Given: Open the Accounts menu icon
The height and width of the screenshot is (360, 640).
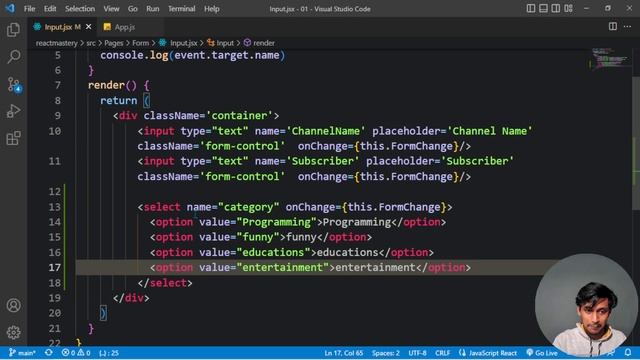Looking at the screenshot, I should click(13, 305).
